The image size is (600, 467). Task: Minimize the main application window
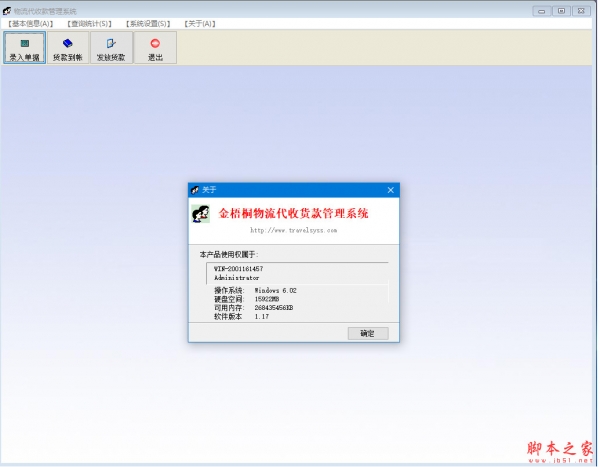(x=542, y=11)
